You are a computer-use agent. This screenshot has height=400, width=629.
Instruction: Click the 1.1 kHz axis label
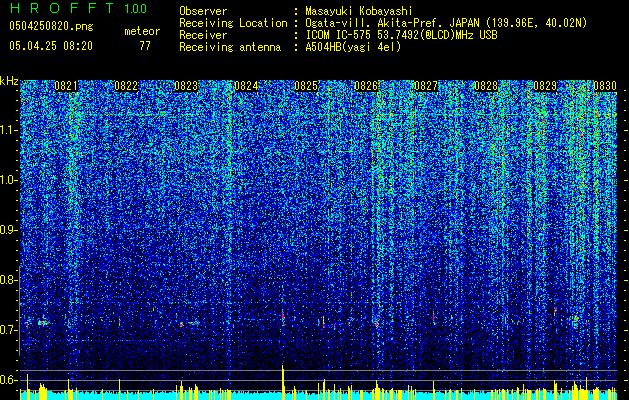pos(9,130)
